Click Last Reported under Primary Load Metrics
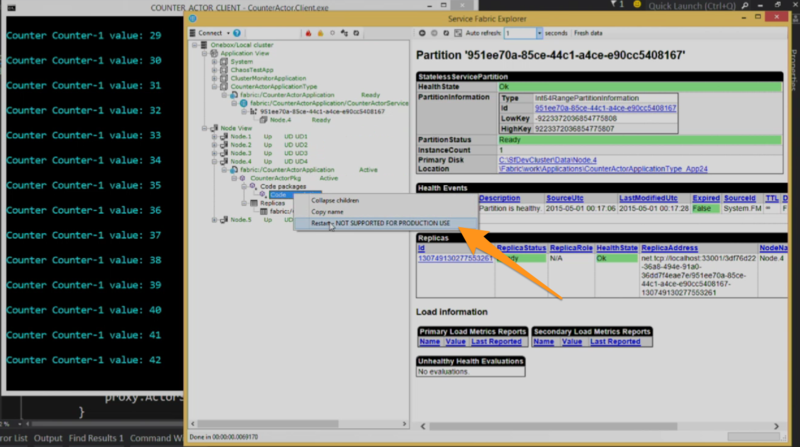Screen dimensions: 800x447 coord(496,341)
